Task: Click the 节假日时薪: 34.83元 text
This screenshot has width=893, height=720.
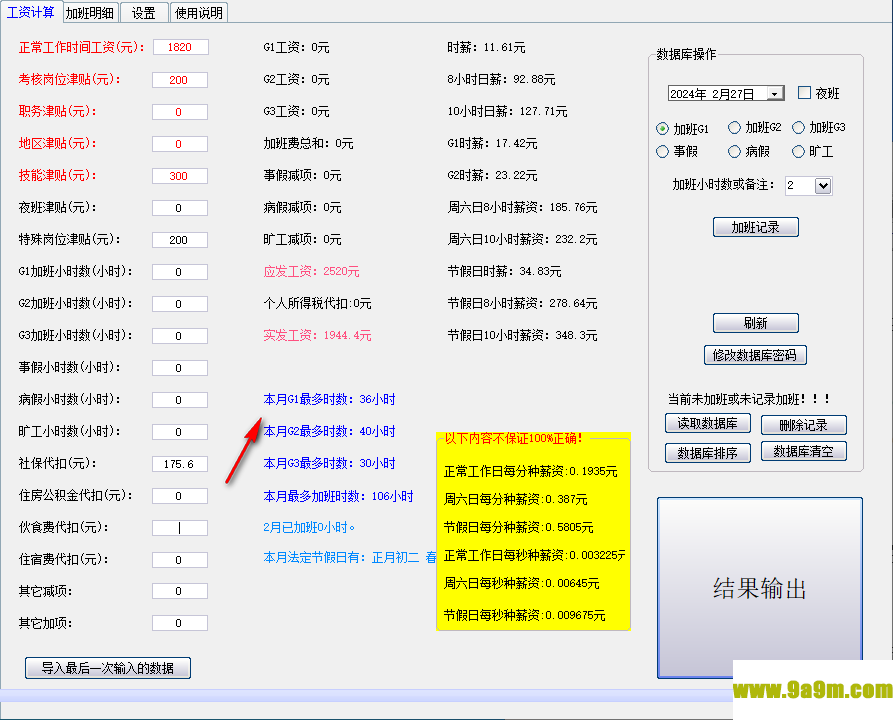Action: 504,271
